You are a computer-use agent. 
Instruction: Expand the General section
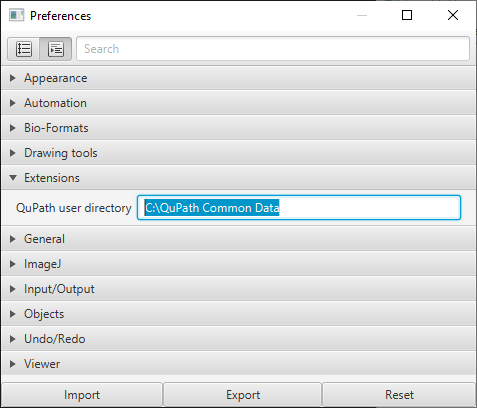click(238, 239)
